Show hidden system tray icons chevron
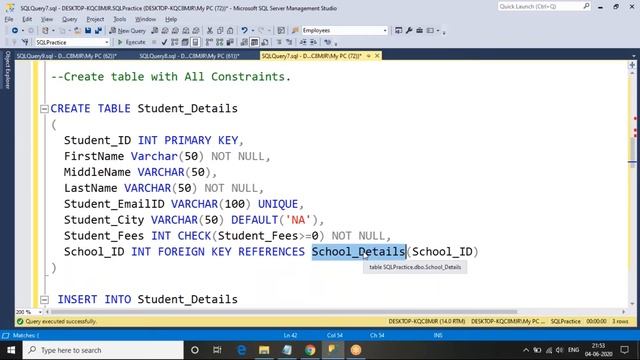This screenshot has width=640, height=360. click(x=526, y=350)
